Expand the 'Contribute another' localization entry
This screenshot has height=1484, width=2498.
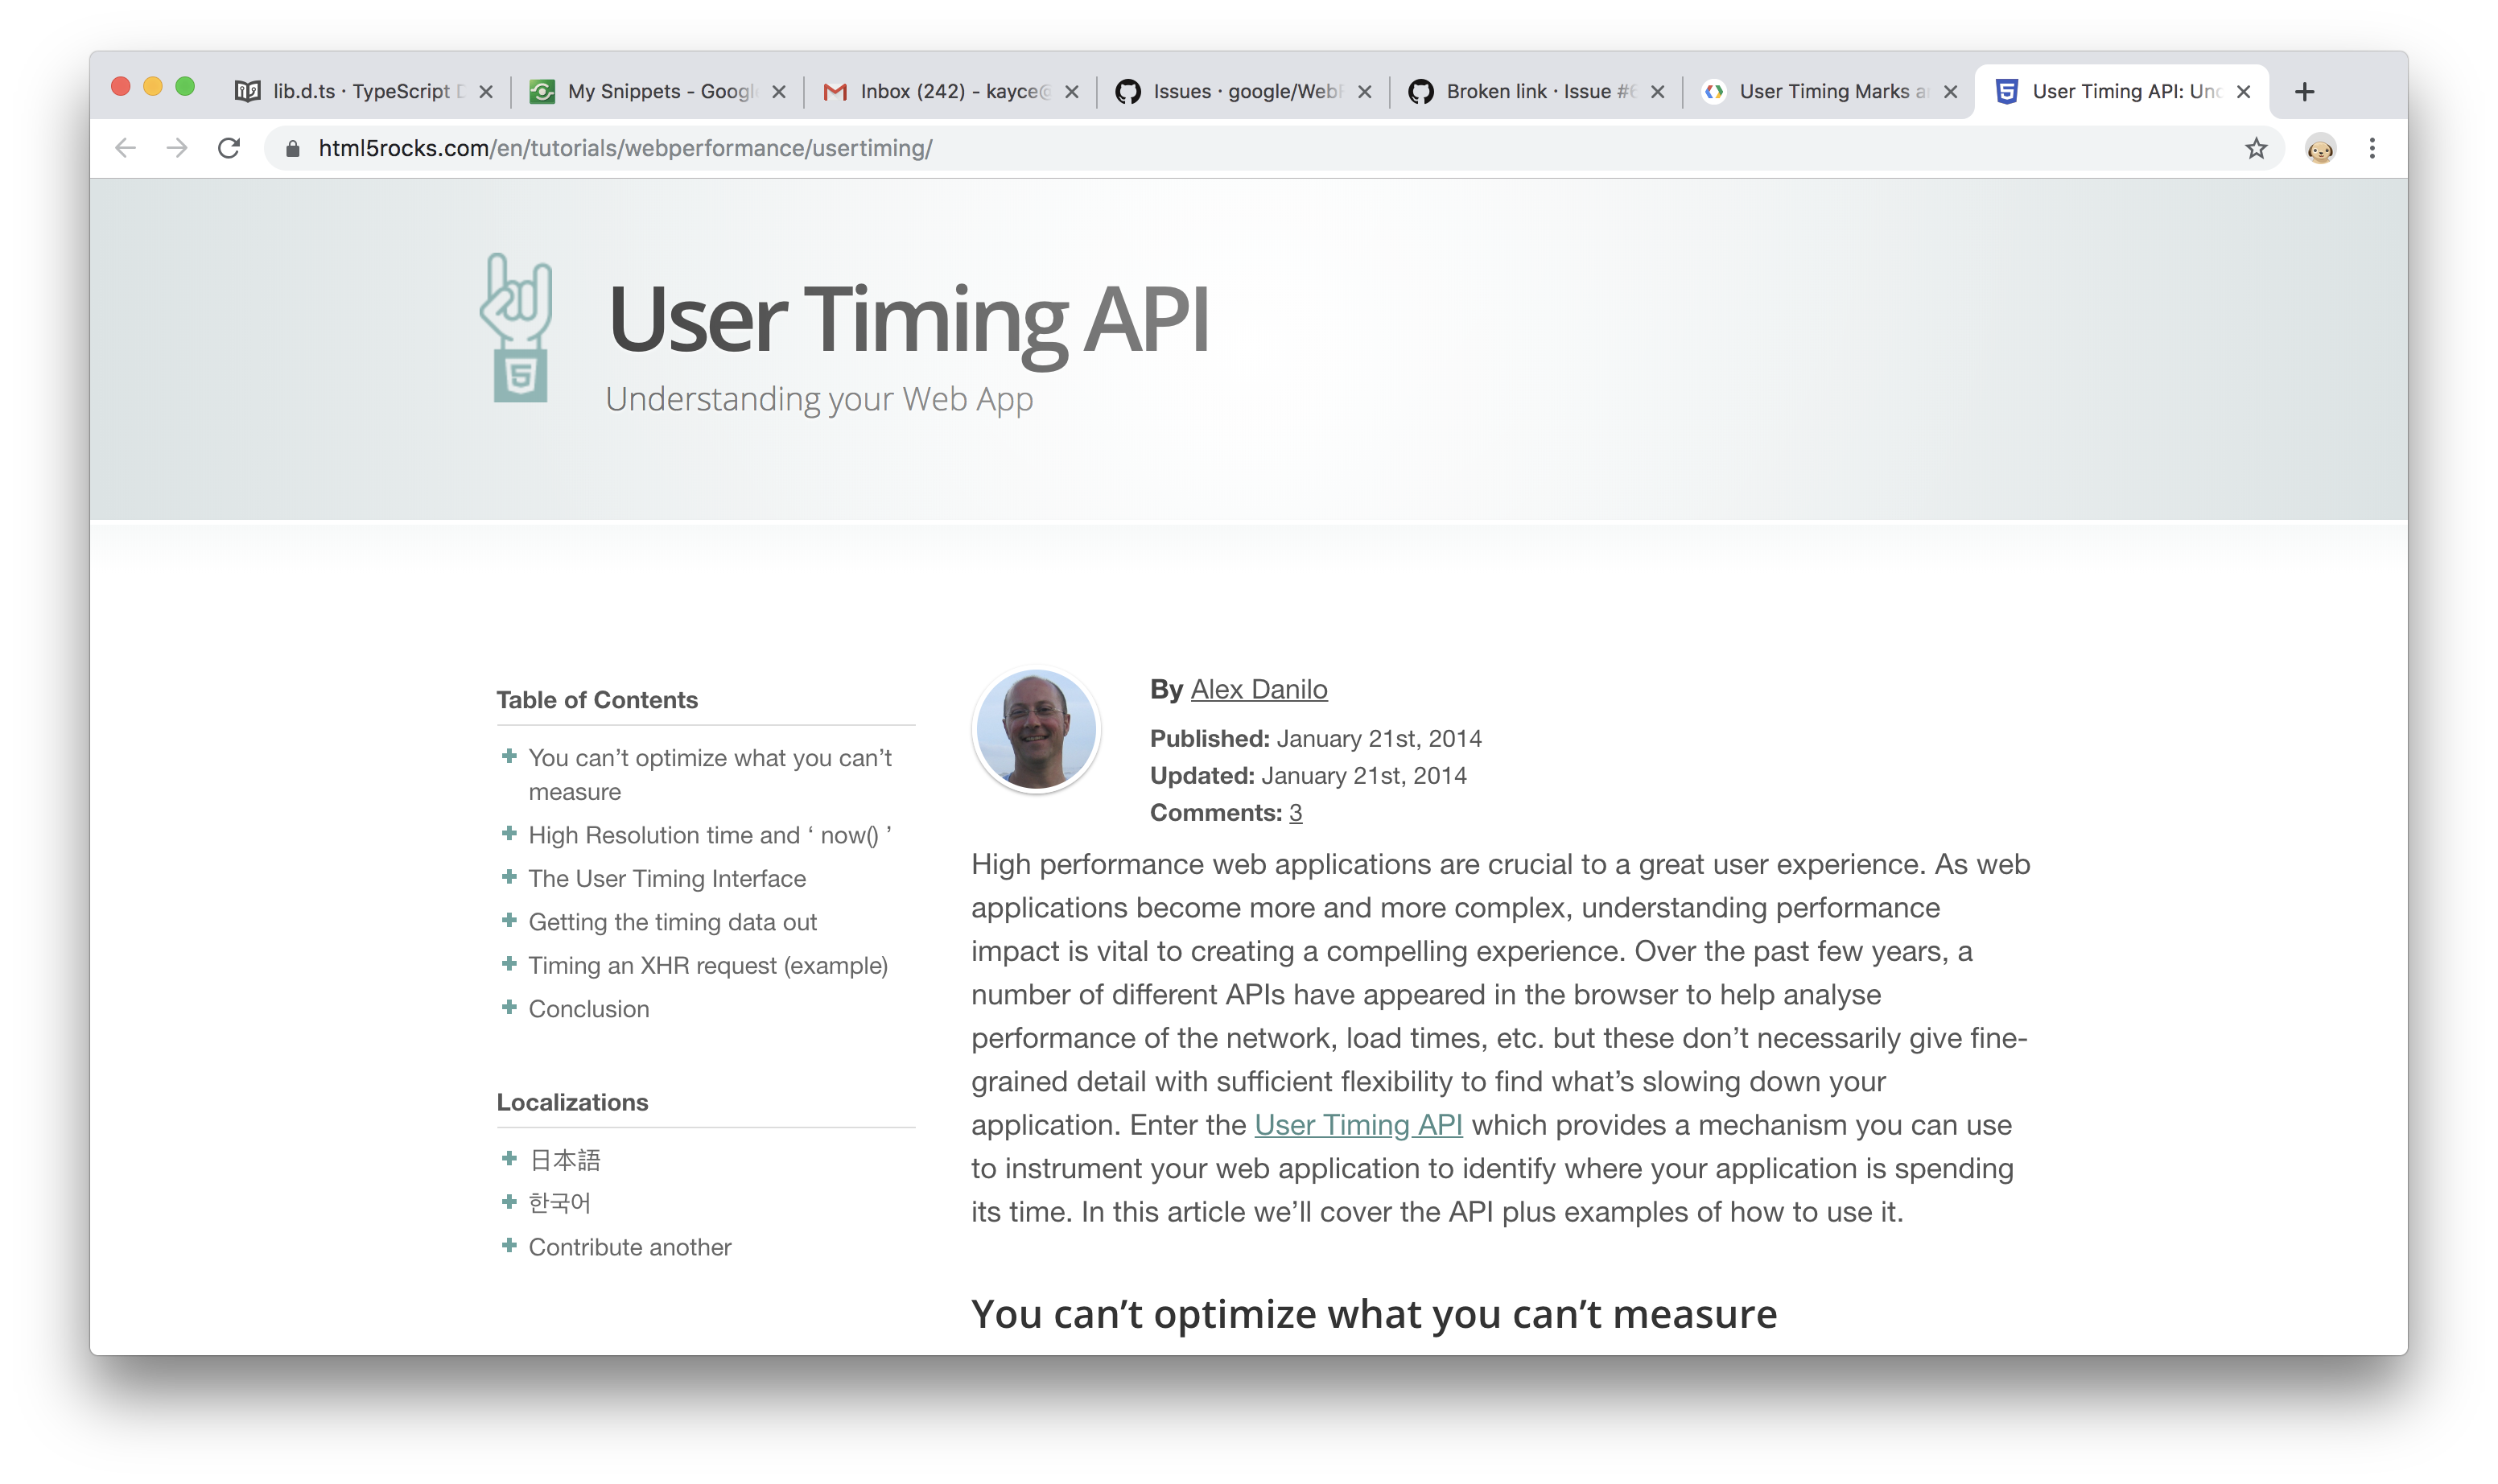(629, 1246)
